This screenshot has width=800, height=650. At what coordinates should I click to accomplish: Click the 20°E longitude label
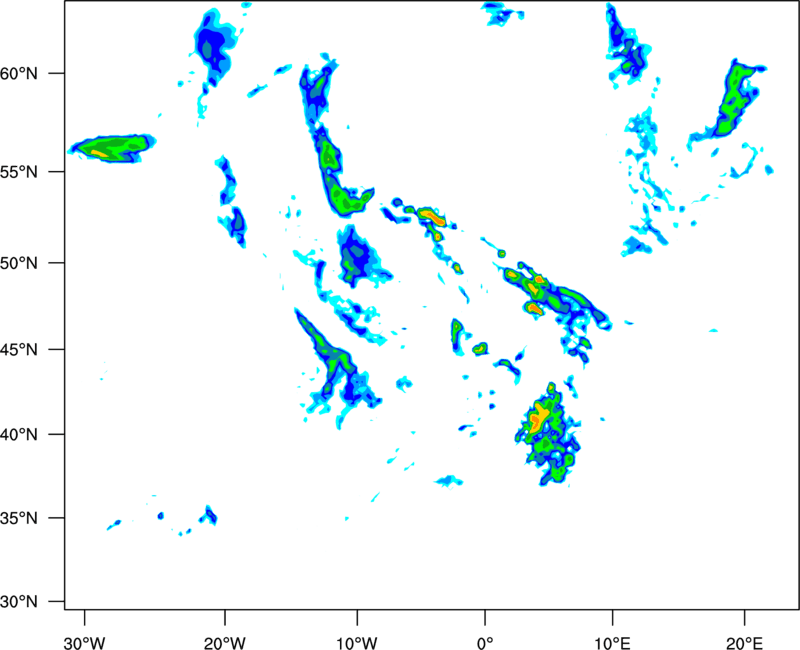click(744, 643)
